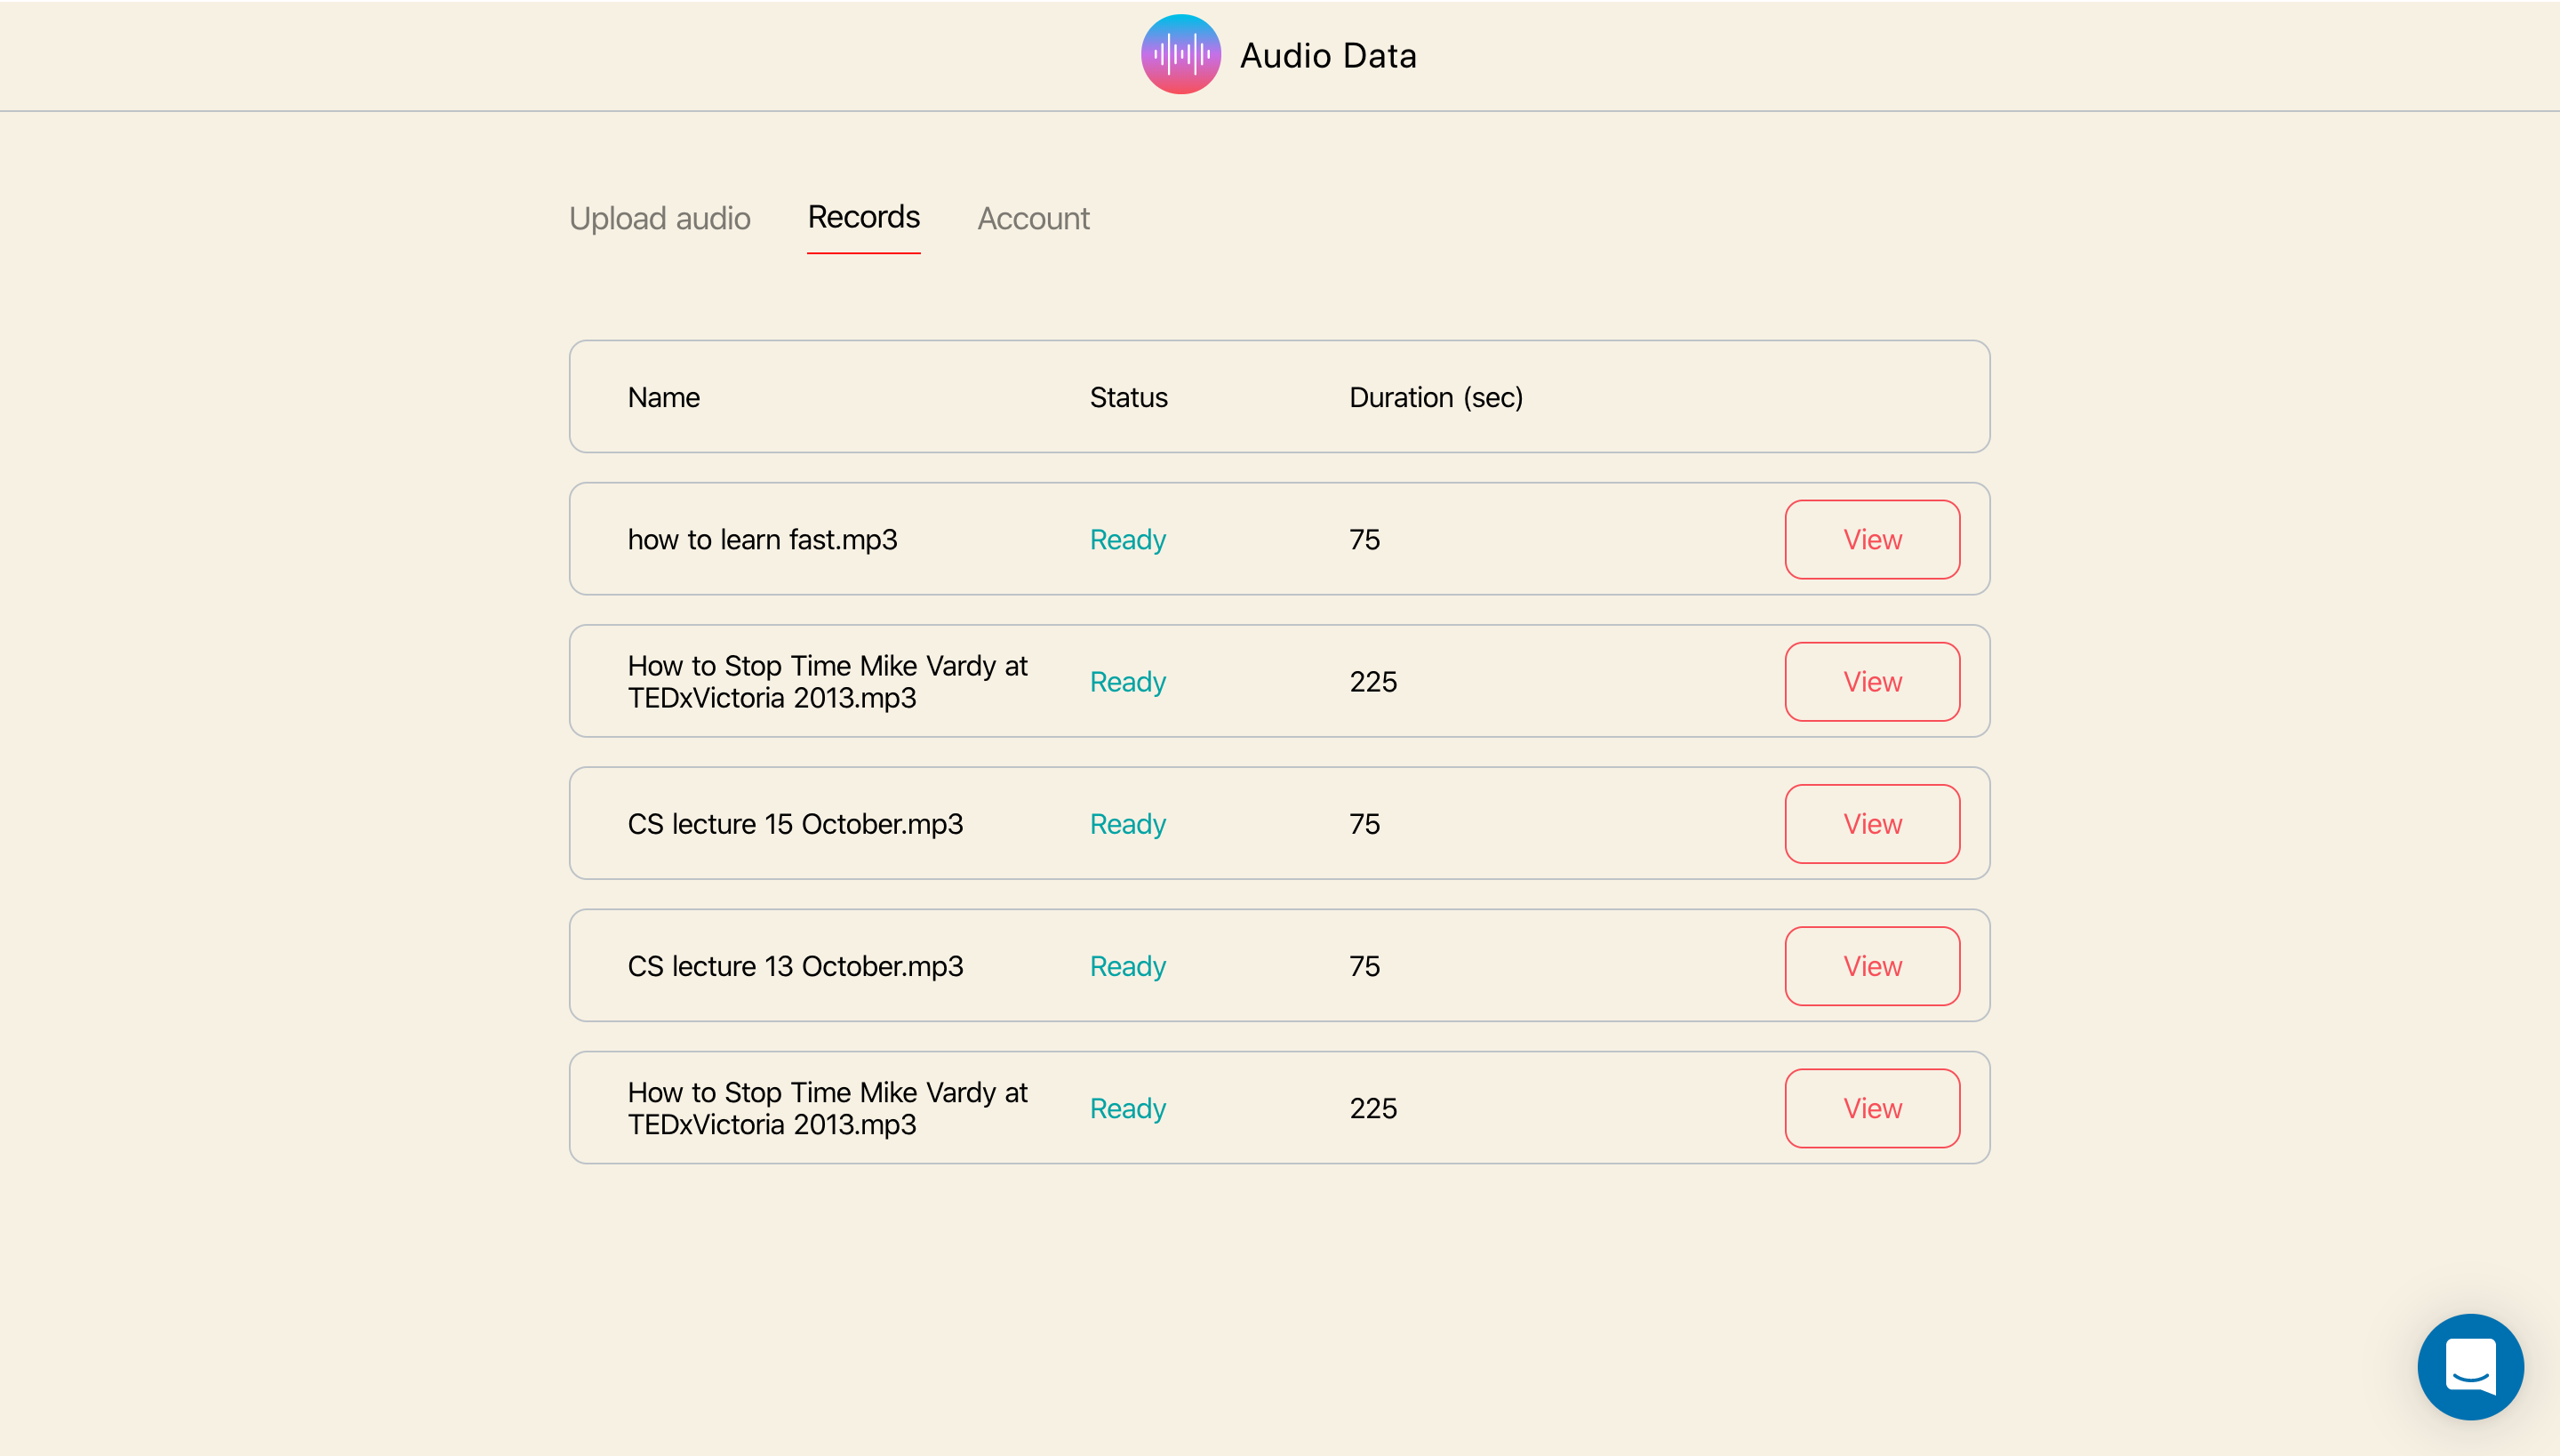Click the Audio Data title text
Screen dimensions: 2560x1456
pyautogui.click(x=1328, y=56)
